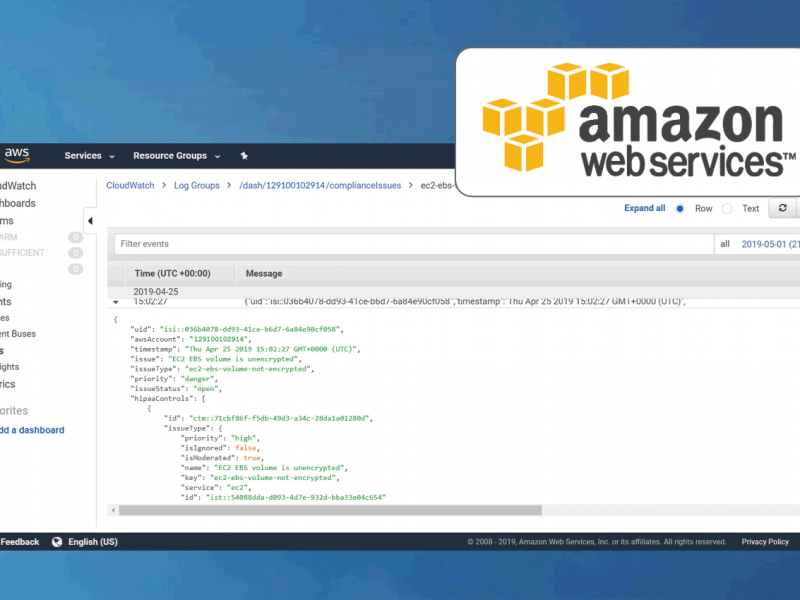Viewport: 800px width, 600px height.
Task: Click the AWS home logo icon
Action: pos(16,155)
